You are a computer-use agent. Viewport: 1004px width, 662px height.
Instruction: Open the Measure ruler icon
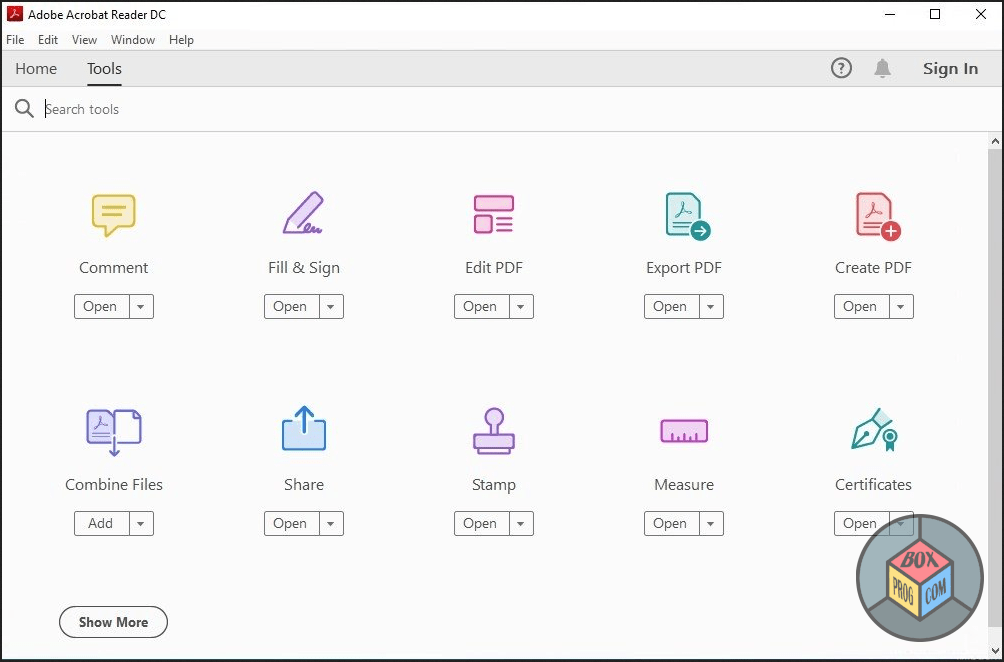tap(683, 430)
